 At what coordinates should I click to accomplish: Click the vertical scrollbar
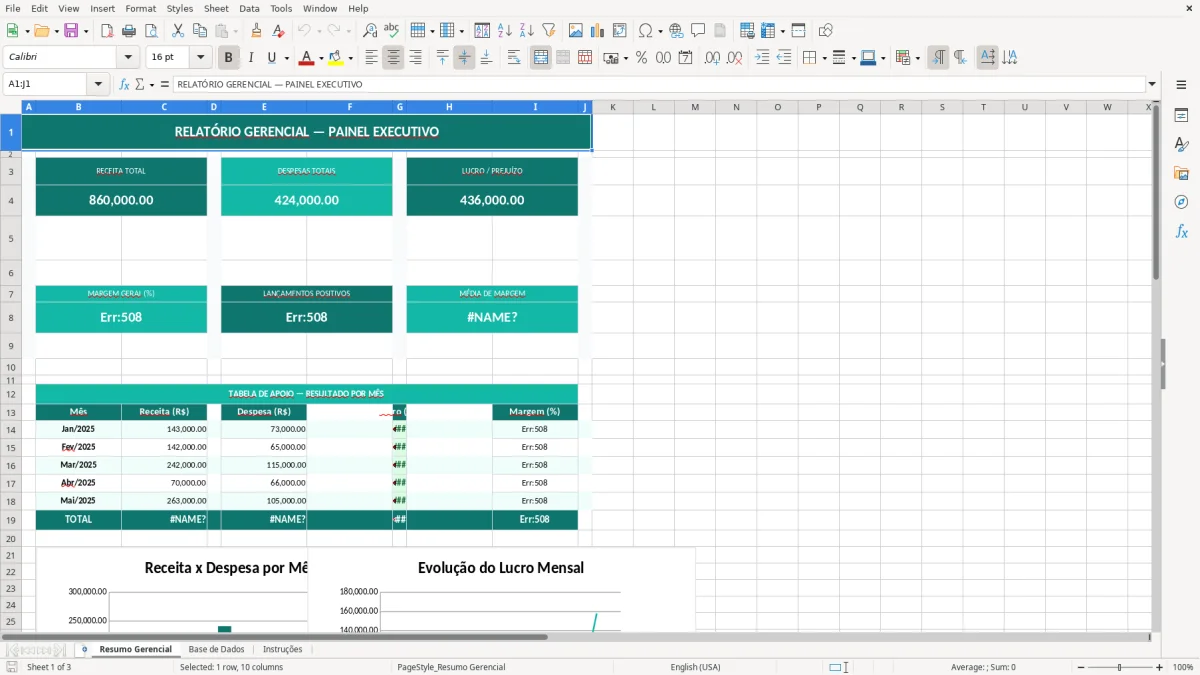1156,366
